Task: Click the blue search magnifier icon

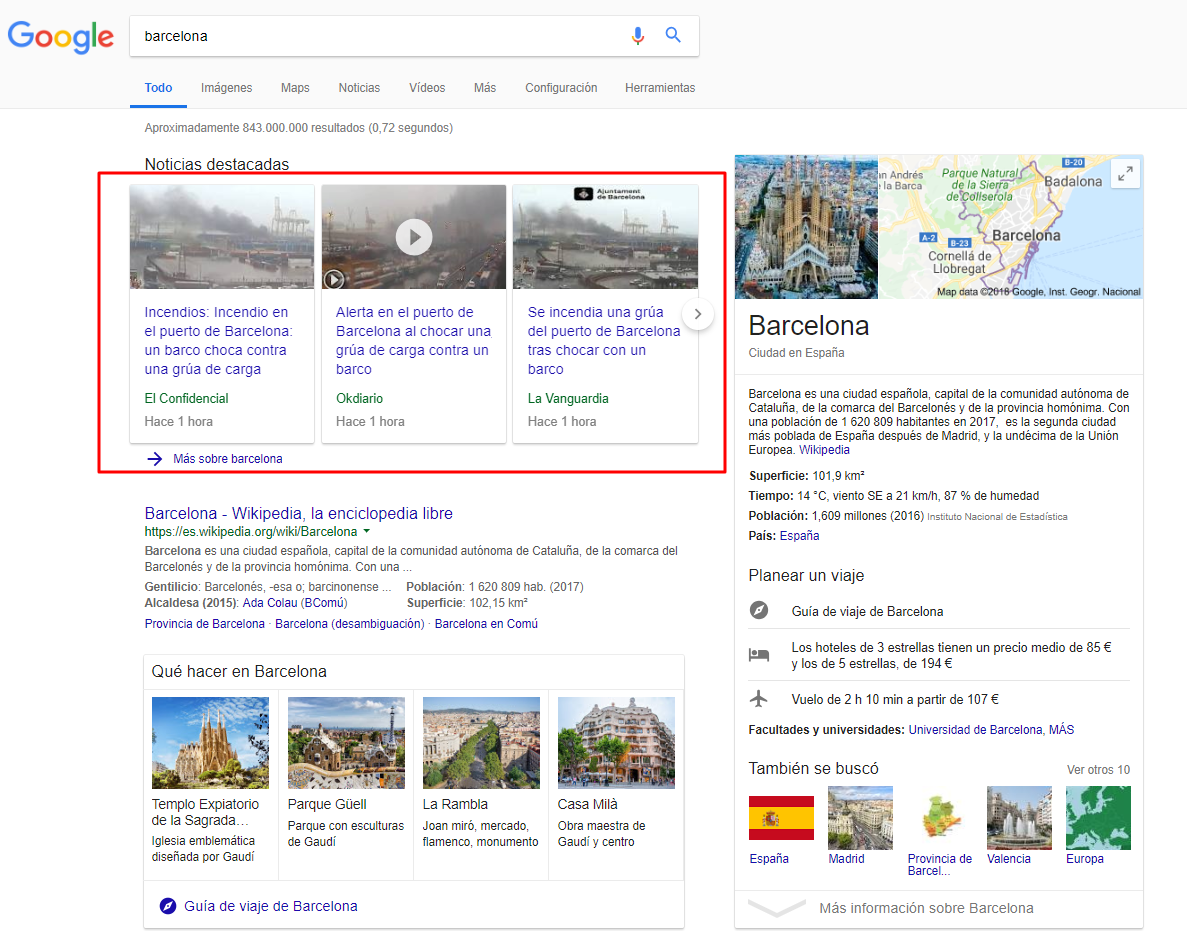Action: point(673,35)
